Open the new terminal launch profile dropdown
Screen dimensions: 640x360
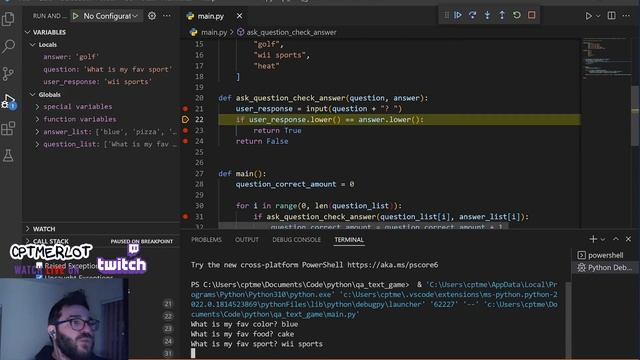pos(603,239)
